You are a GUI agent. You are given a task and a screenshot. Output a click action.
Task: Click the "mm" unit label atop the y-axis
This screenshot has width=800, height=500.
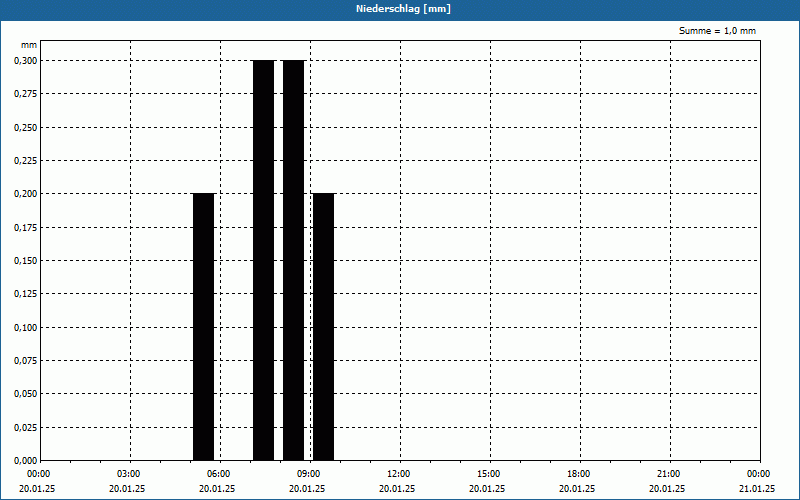pos(29,45)
